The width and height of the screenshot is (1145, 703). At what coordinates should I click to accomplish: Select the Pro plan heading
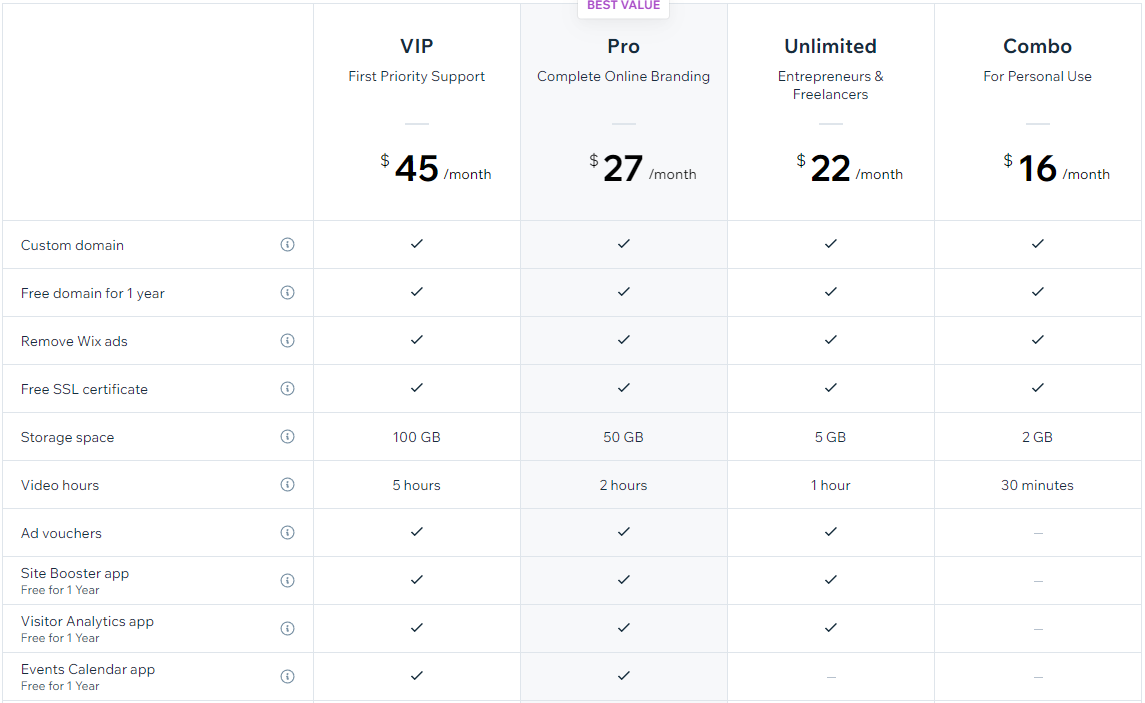[x=623, y=46]
